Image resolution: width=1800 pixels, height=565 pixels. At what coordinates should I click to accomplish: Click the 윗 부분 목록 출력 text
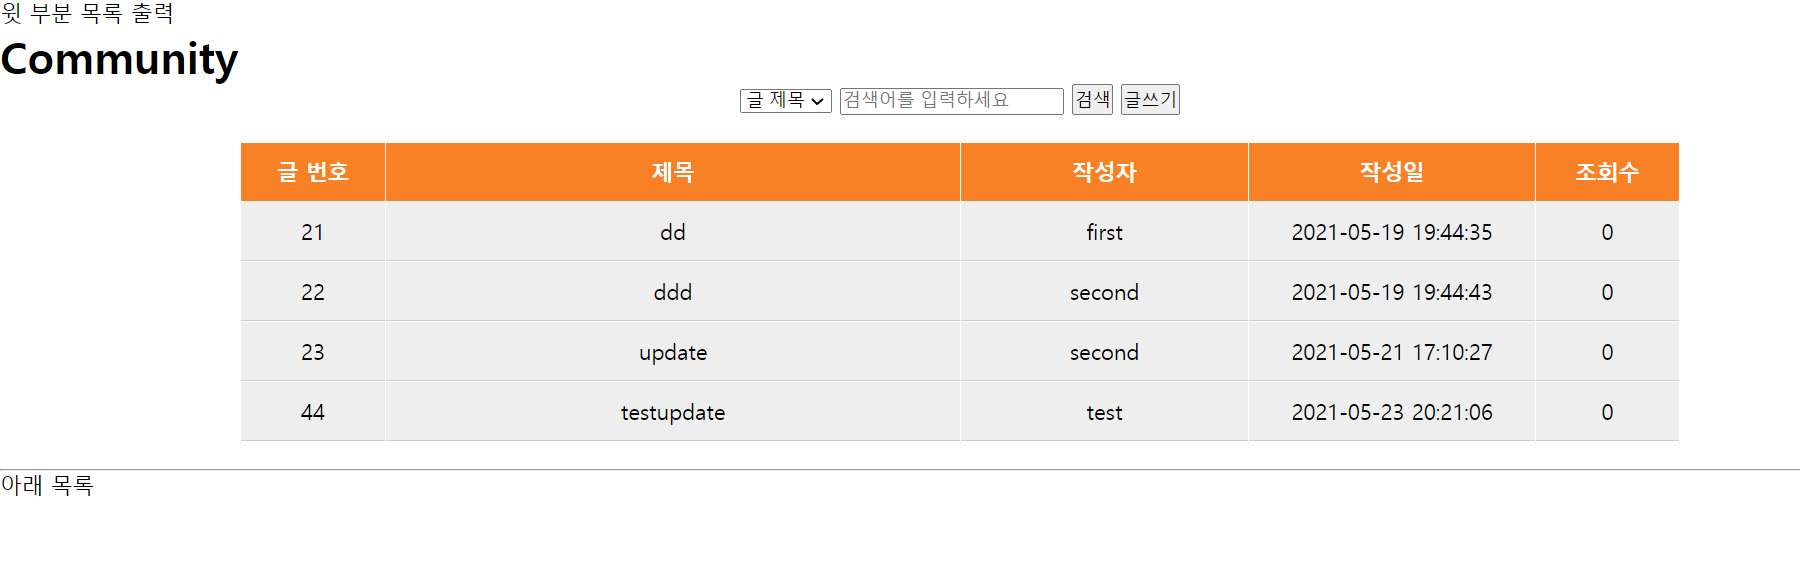[87, 13]
